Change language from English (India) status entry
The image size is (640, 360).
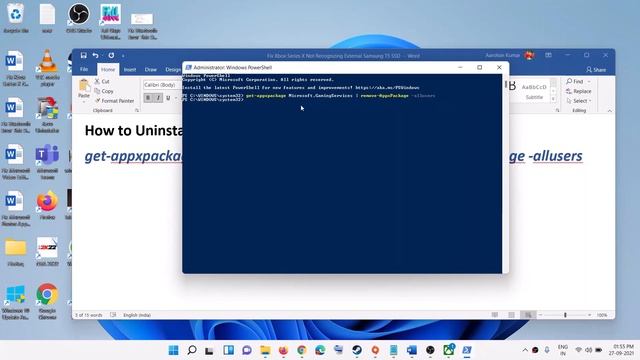(137, 315)
